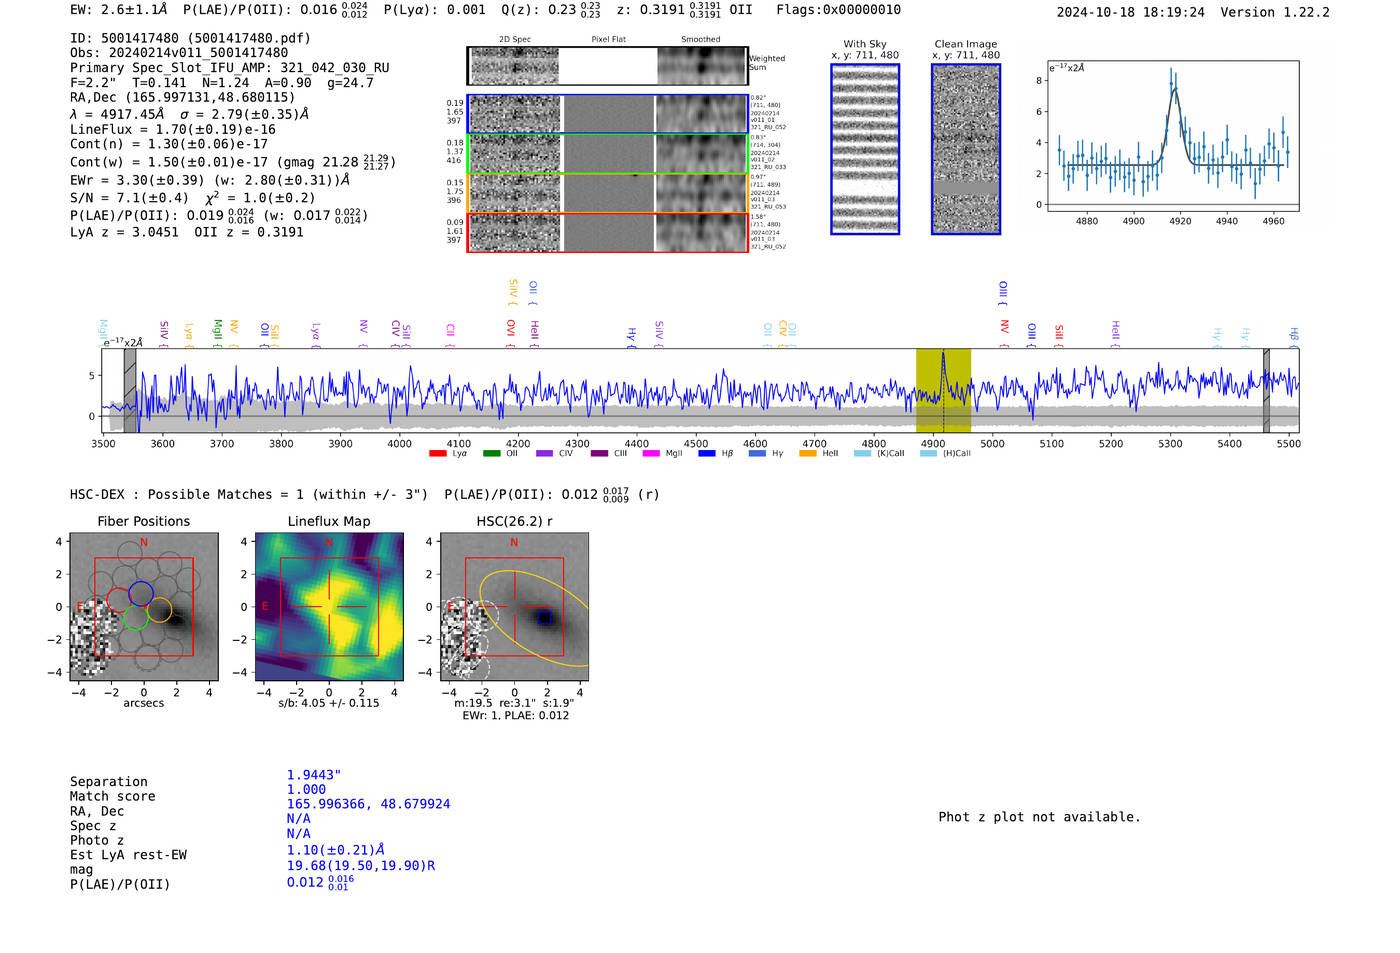Click the S/N = 7.1(±0.4) text
This screenshot has width=1400, height=953.
pos(129,198)
